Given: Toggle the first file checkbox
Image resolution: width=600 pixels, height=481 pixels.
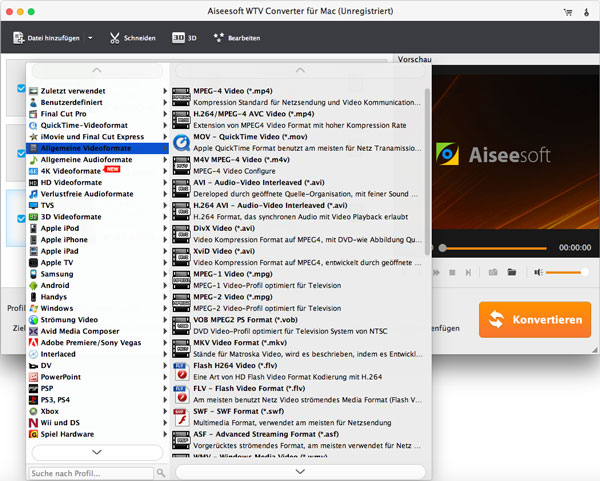Looking at the screenshot, I should pyautogui.click(x=21, y=88).
